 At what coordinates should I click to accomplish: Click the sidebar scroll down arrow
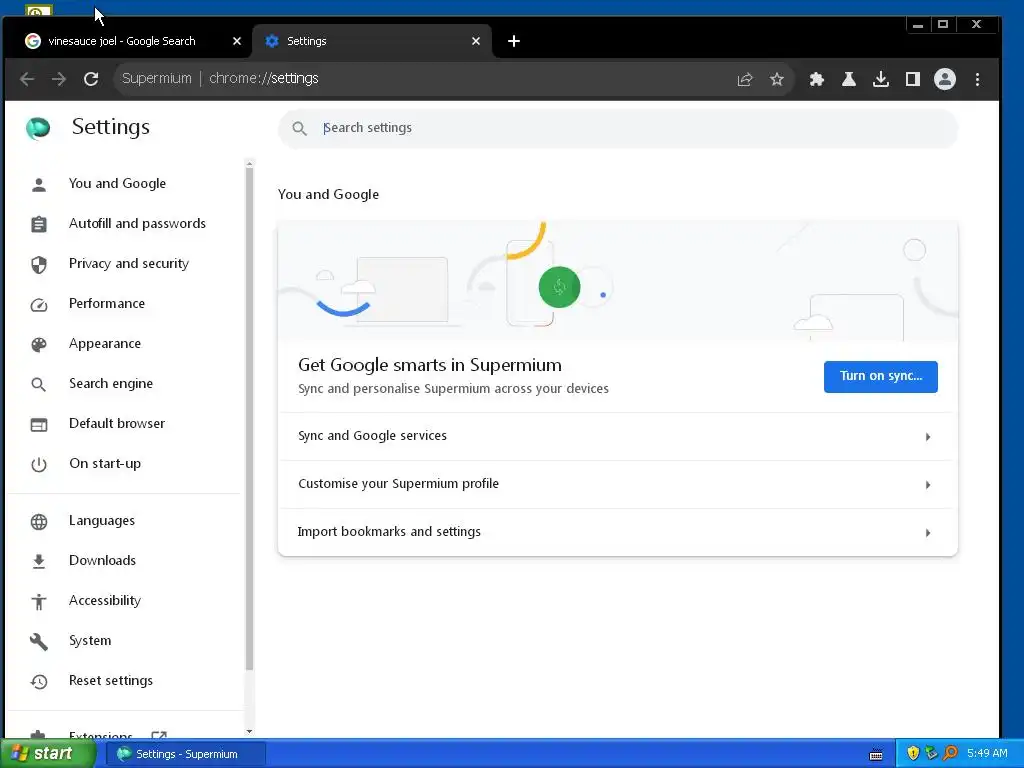pos(249,732)
